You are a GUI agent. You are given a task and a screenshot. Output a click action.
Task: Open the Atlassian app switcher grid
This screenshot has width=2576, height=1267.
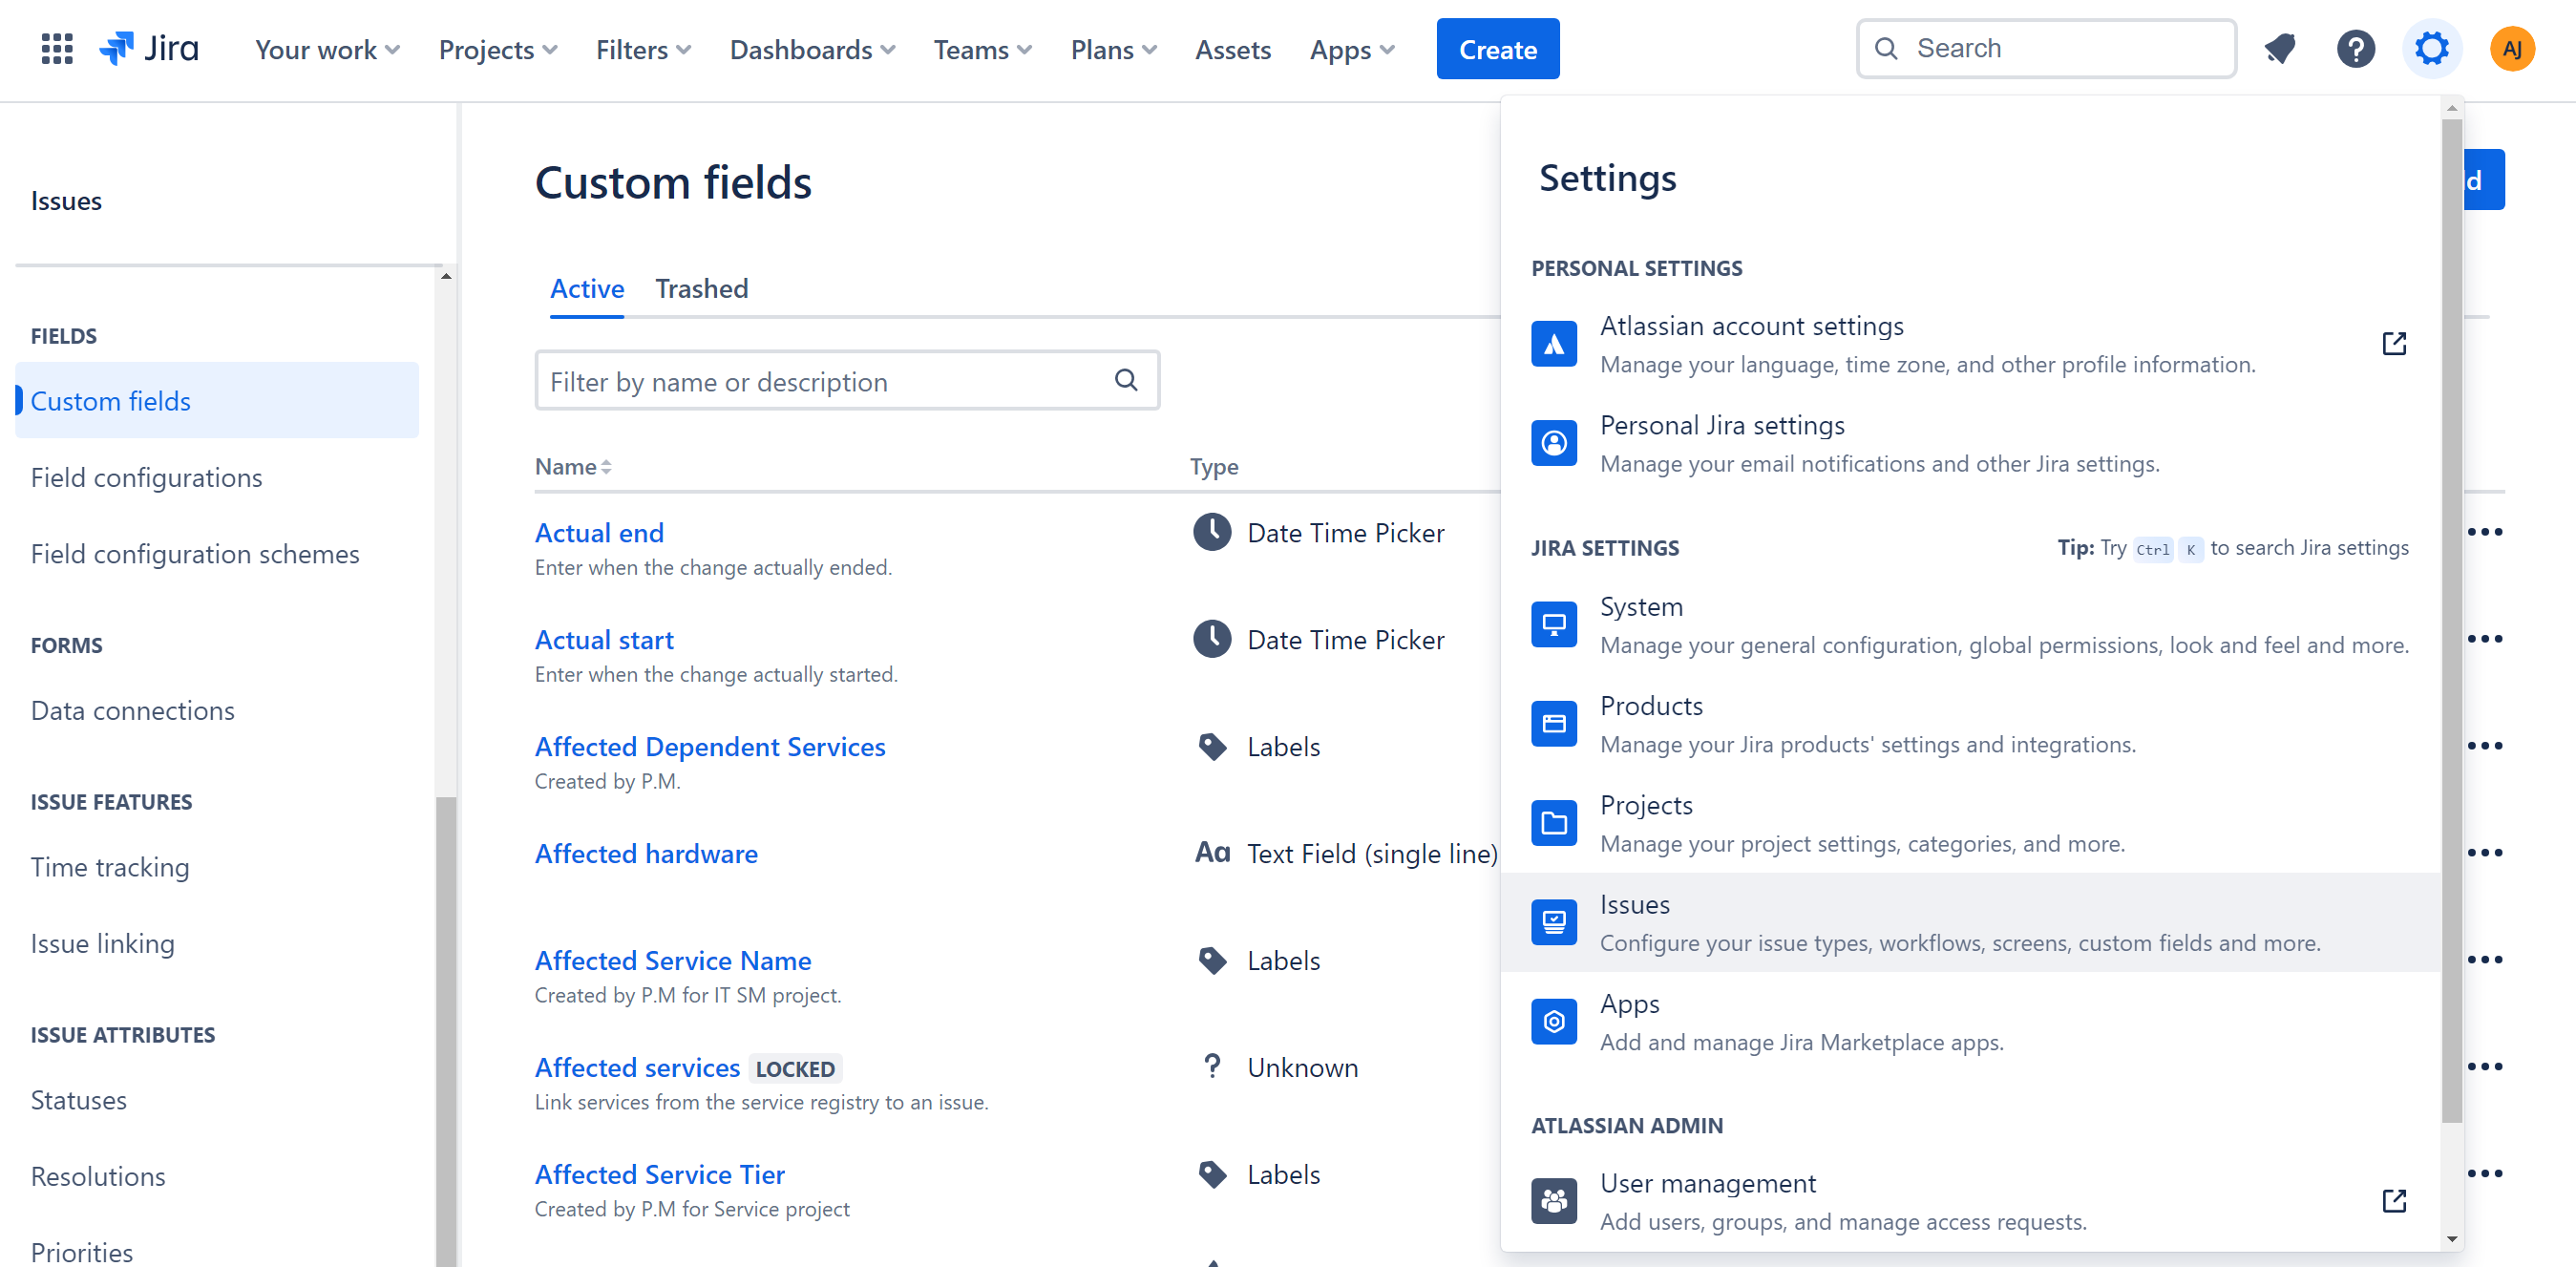click(x=56, y=48)
